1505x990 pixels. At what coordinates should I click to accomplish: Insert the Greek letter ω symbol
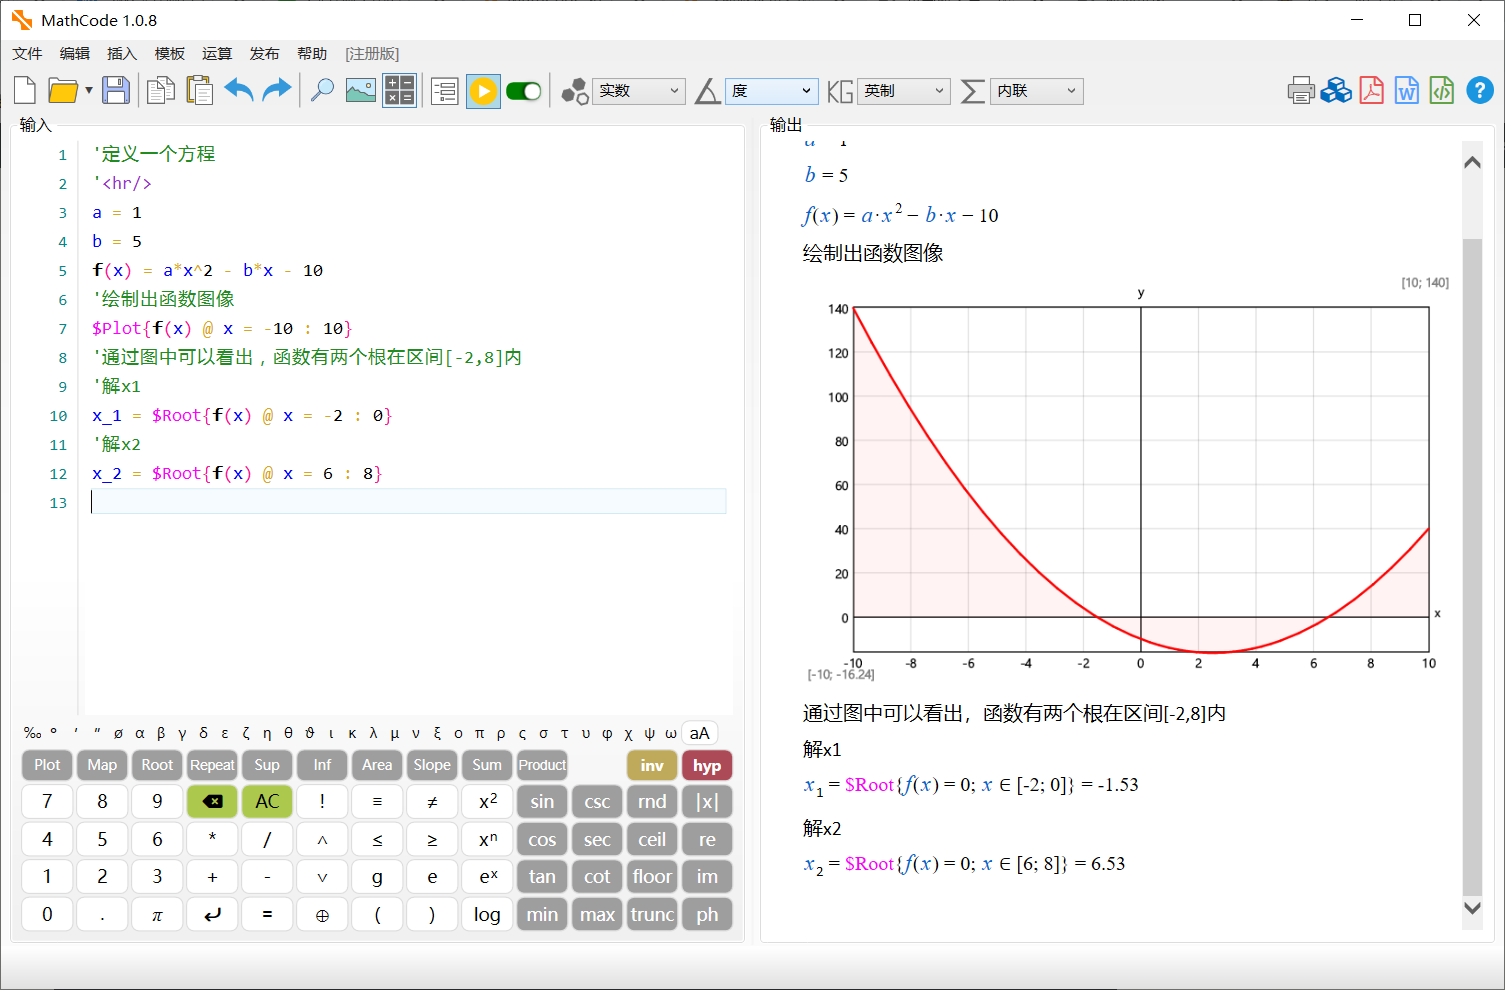click(x=671, y=733)
